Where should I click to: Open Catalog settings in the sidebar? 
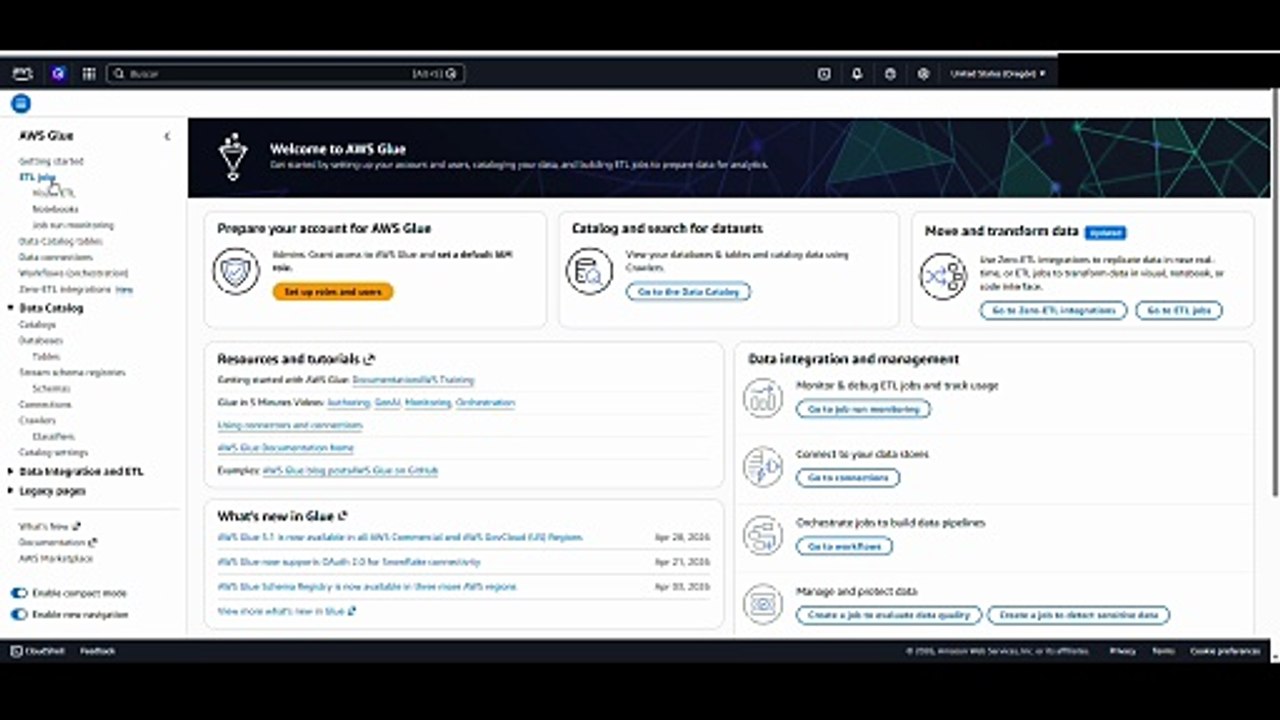pyautogui.click(x=53, y=452)
